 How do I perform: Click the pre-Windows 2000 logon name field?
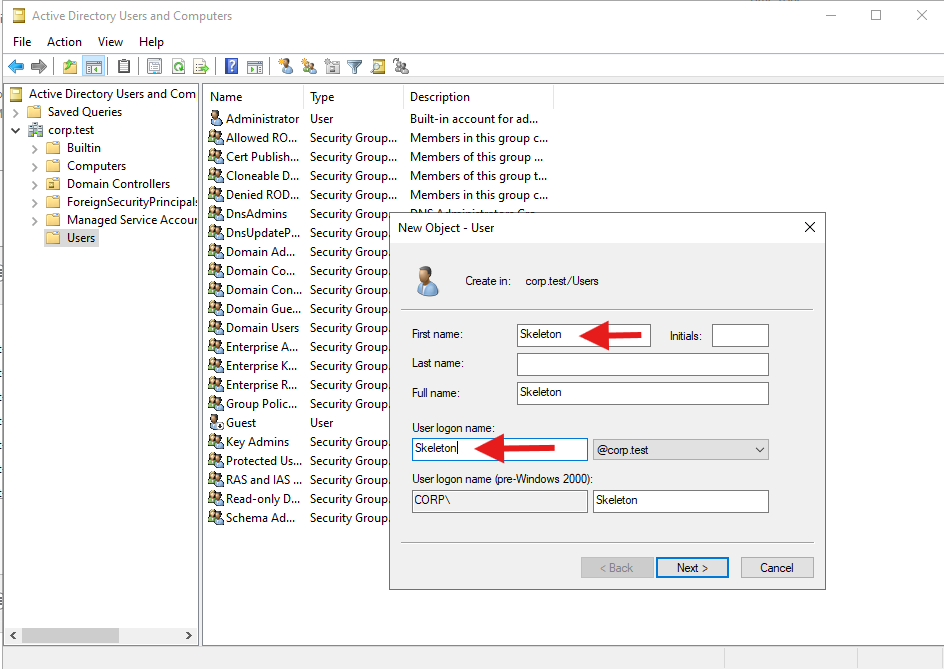(x=680, y=501)
